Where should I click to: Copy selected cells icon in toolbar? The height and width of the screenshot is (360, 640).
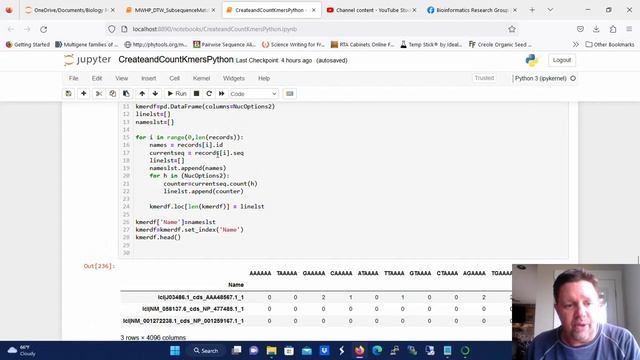(112, 93)
